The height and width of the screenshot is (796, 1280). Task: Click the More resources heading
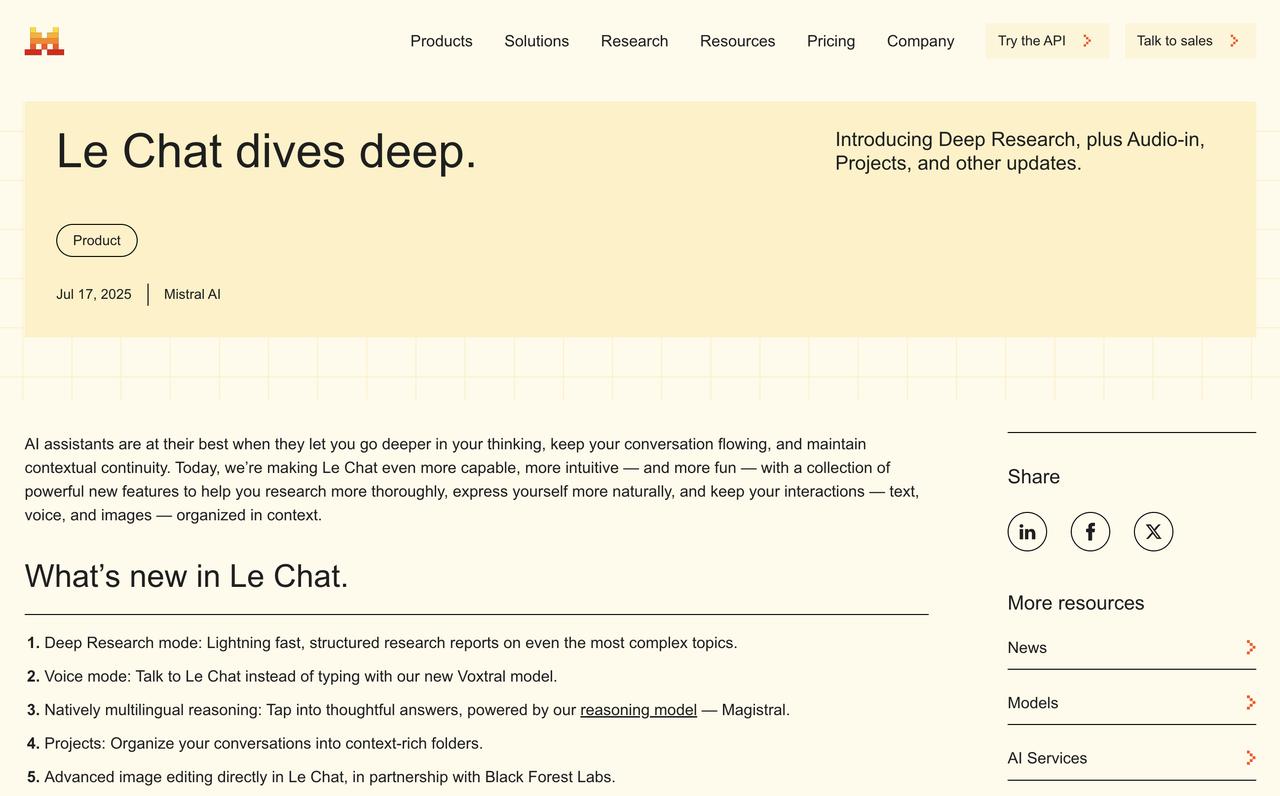point(1076,603)
